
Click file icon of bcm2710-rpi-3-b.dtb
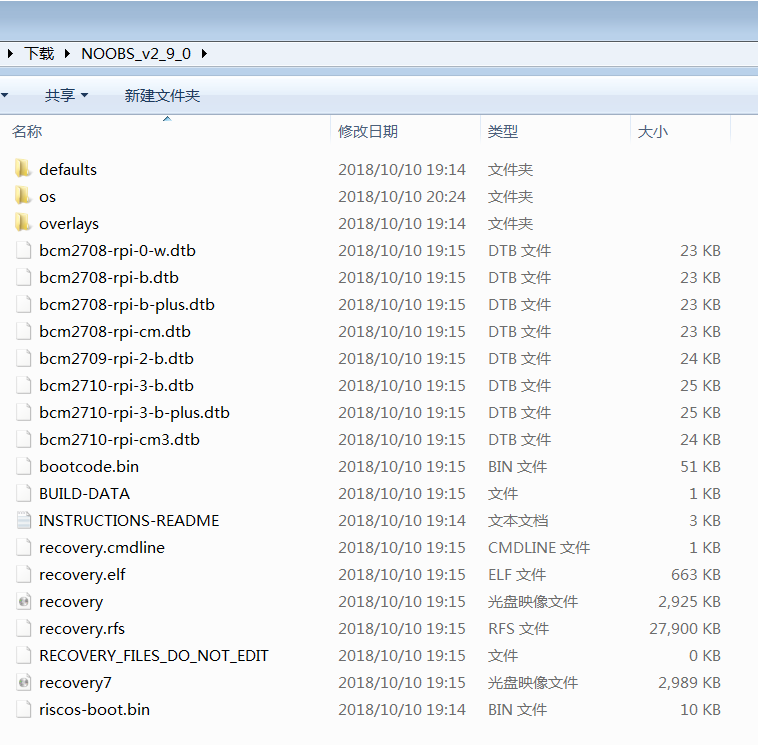pyautogui.click(x=23, y=386)
